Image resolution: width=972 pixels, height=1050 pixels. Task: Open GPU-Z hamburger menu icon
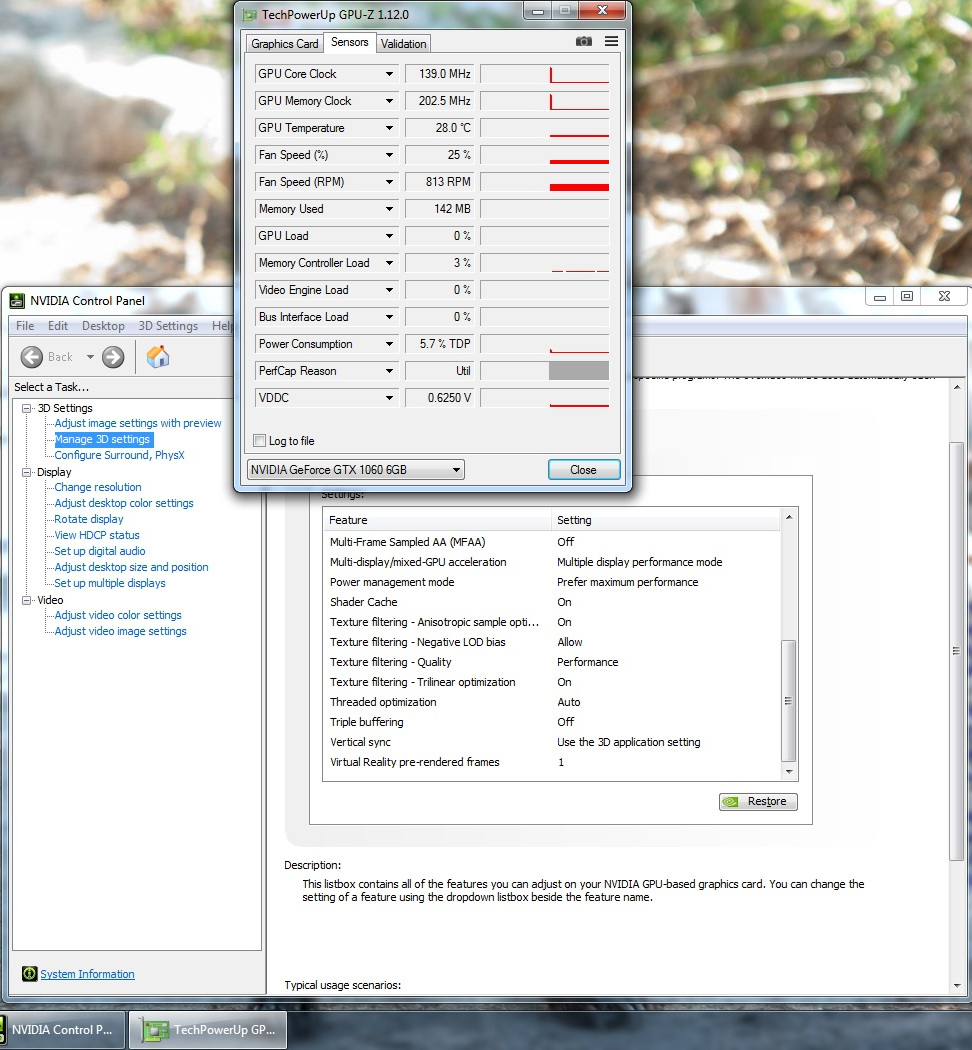[611, 42]
